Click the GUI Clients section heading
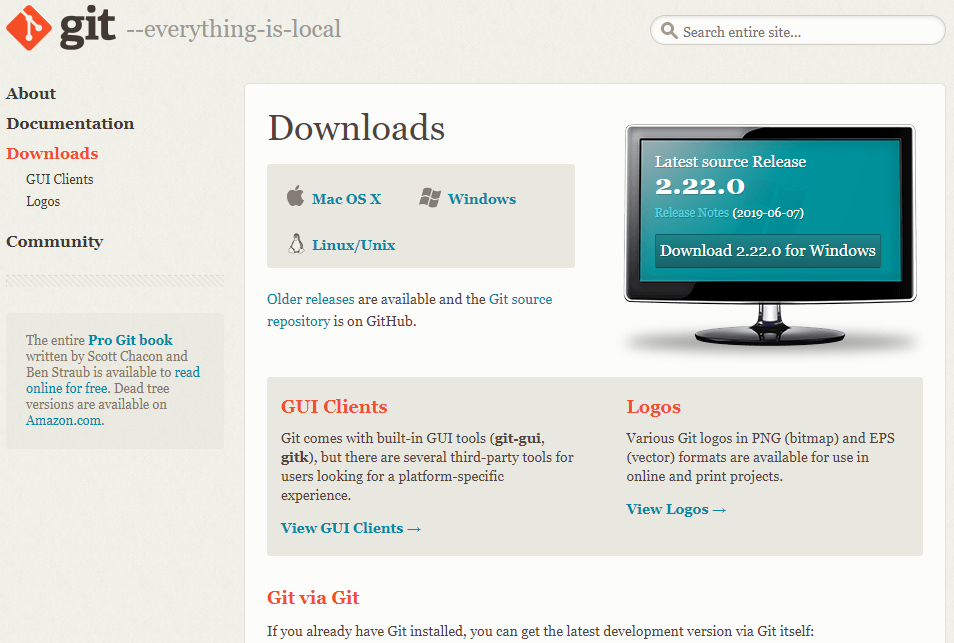The image size is (954, 643). tap(334, 406)
